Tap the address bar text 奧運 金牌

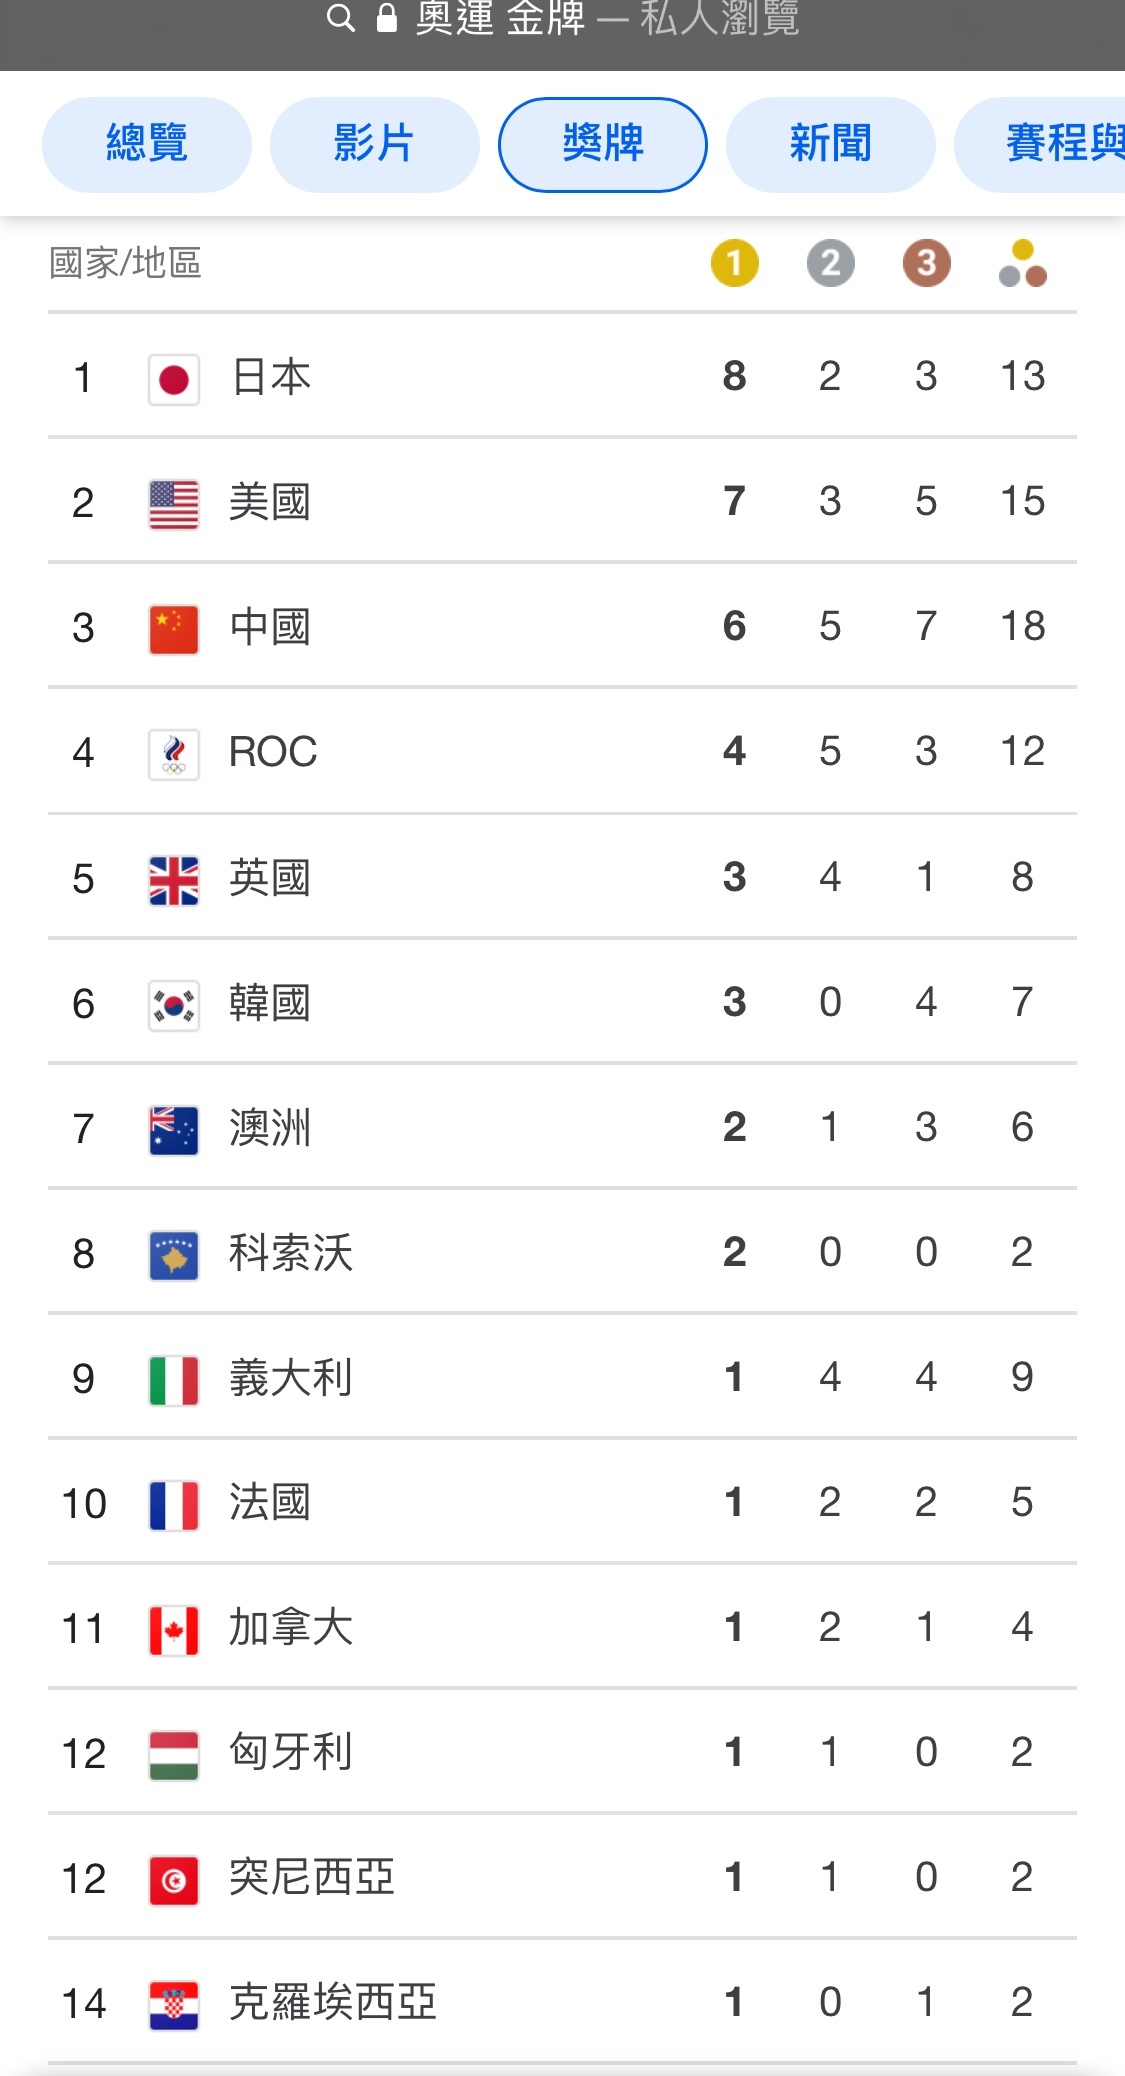500,18
